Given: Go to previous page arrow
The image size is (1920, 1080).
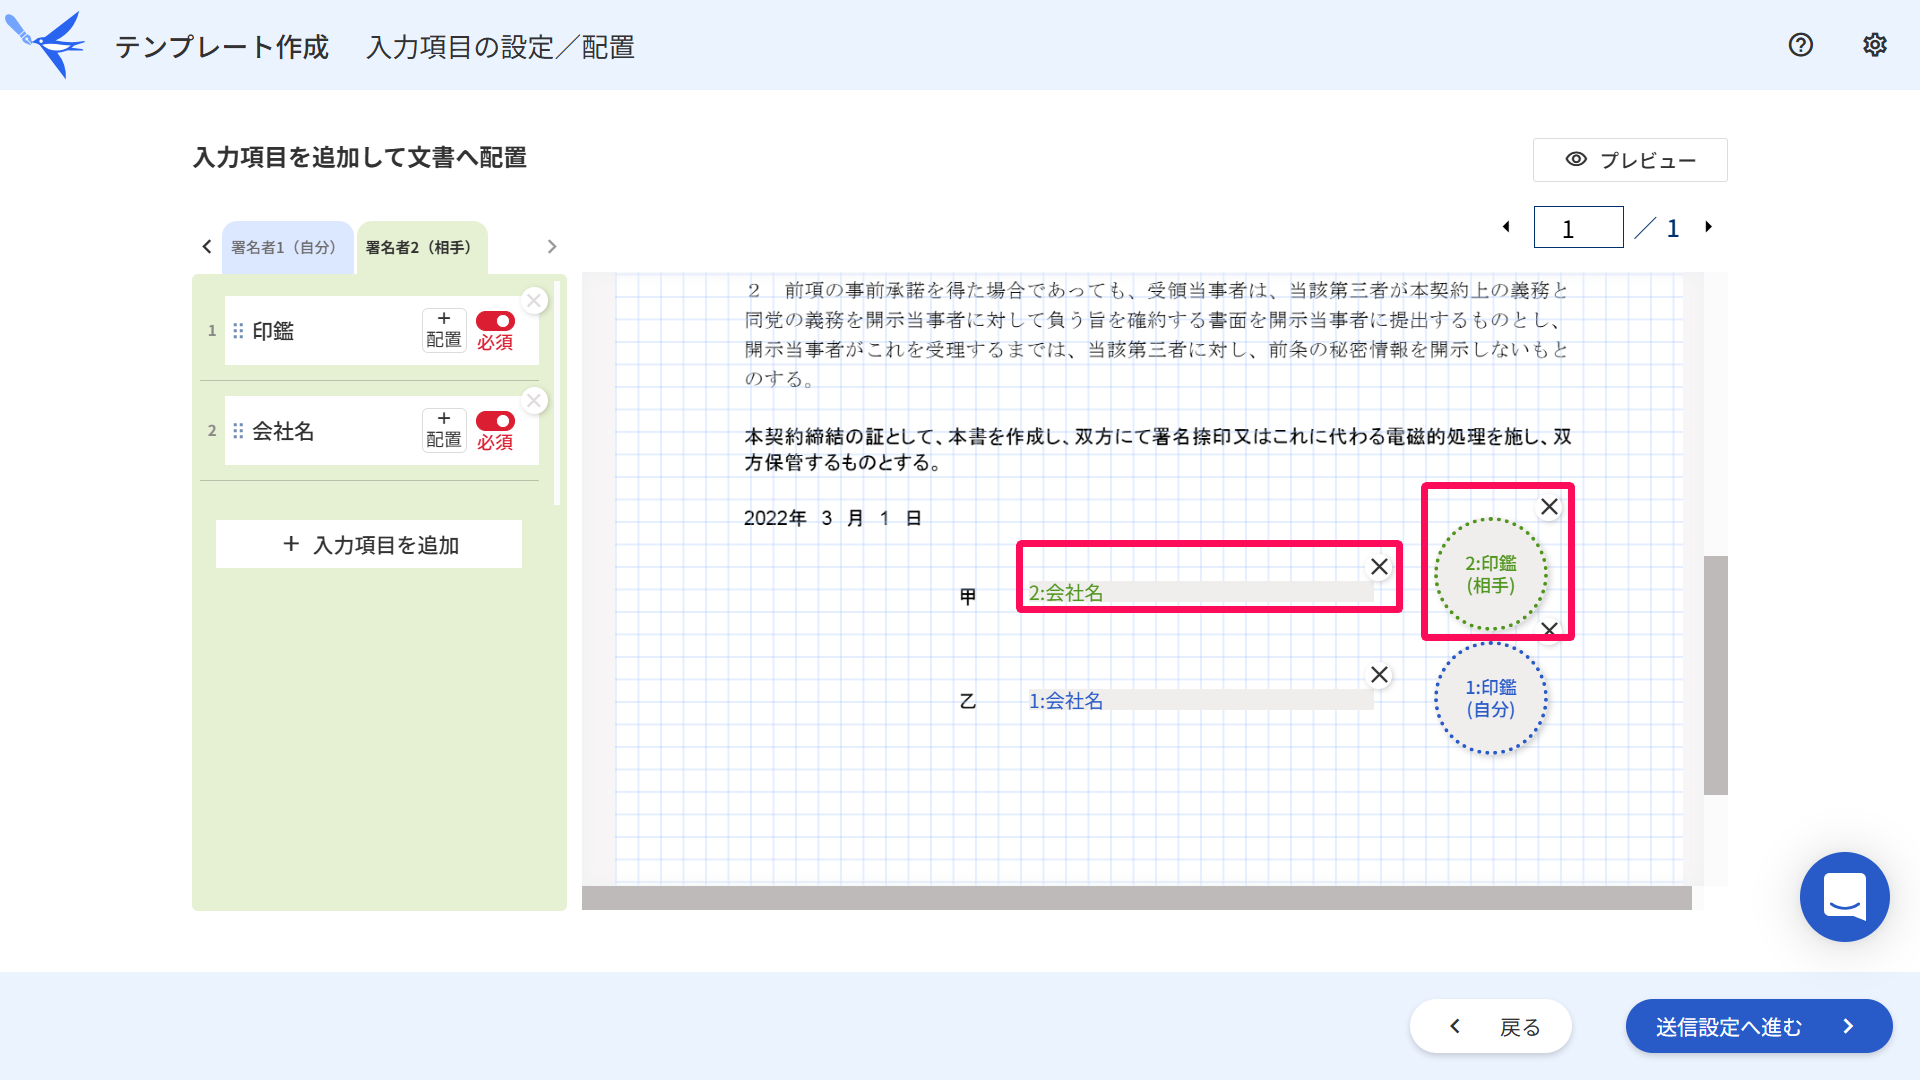Looking at the screenshot, I should pyautogui.click(x=1506, y=227).
